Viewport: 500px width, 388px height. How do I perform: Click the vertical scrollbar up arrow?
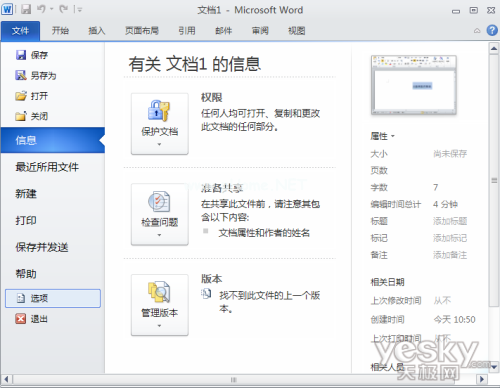(494, 49)
